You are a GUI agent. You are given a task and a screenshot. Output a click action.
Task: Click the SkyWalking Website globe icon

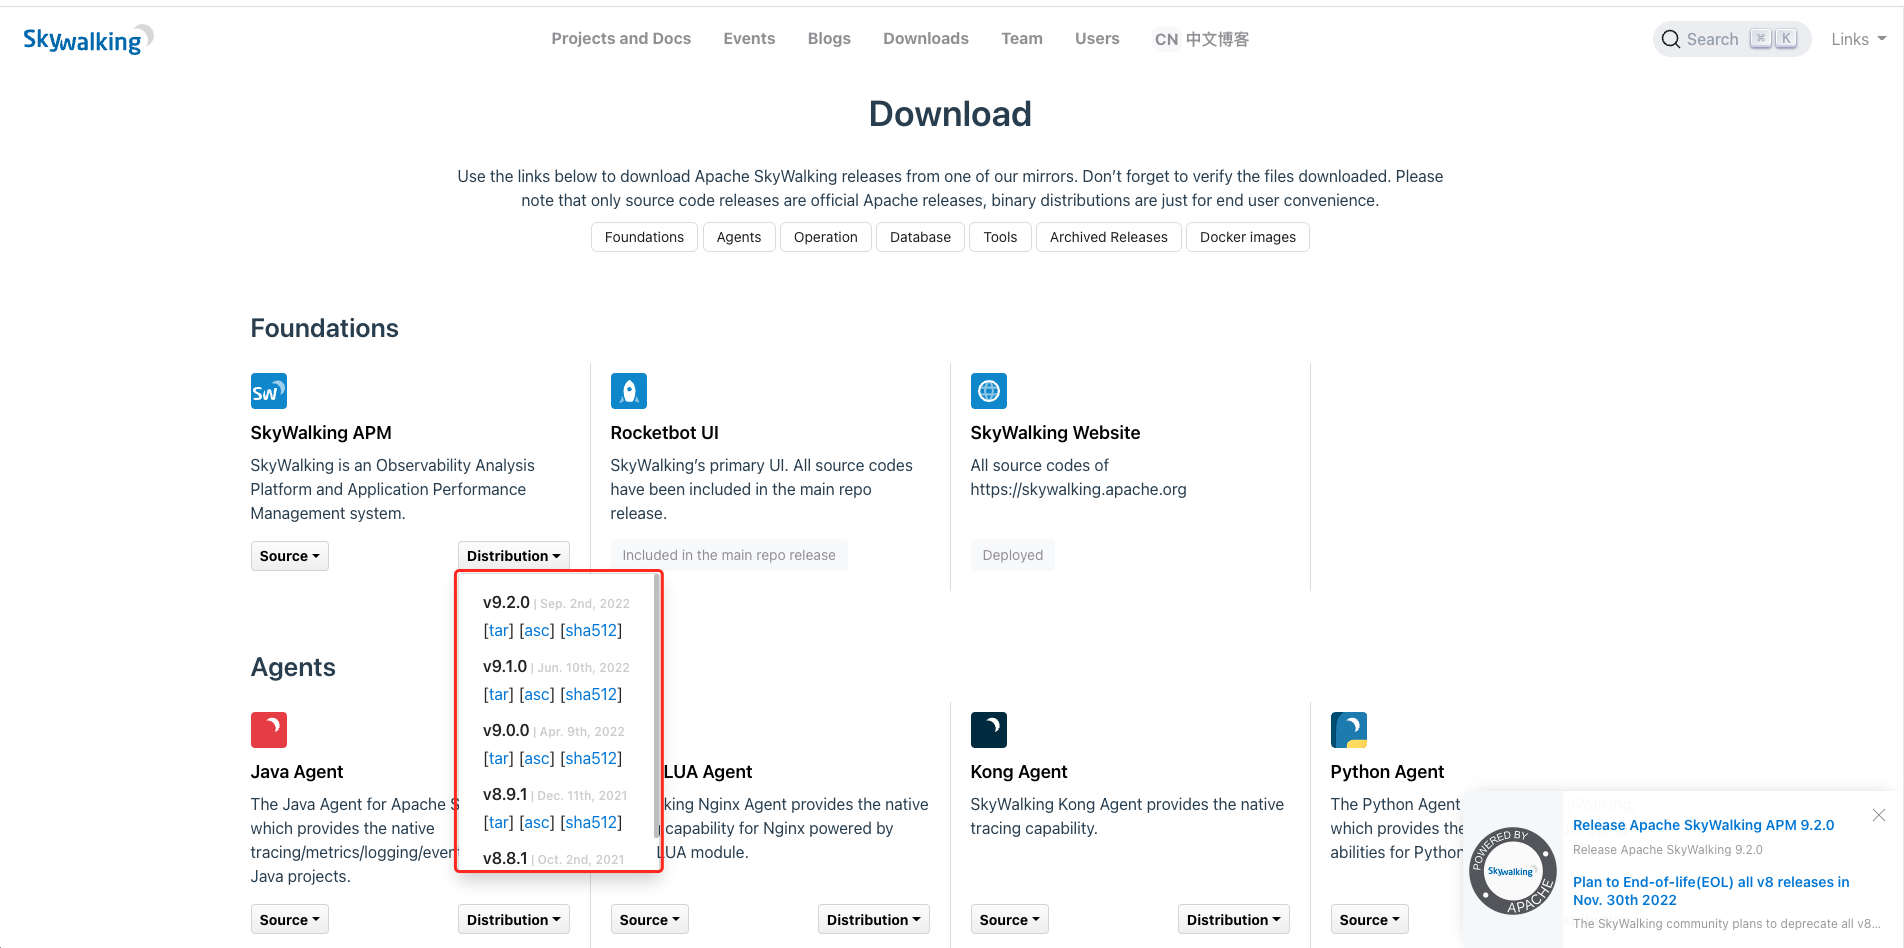point(989,391)
